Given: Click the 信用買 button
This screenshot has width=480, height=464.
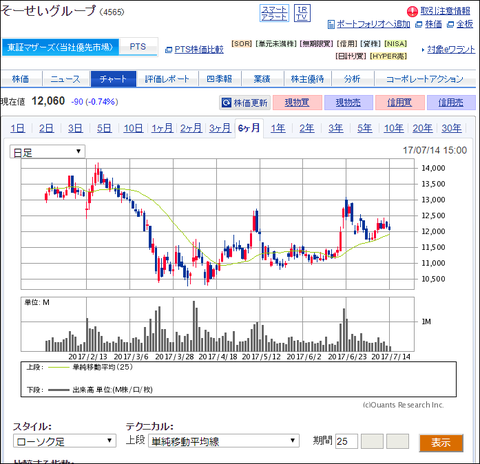Looking at the screenshot, I should click(400, 103).
